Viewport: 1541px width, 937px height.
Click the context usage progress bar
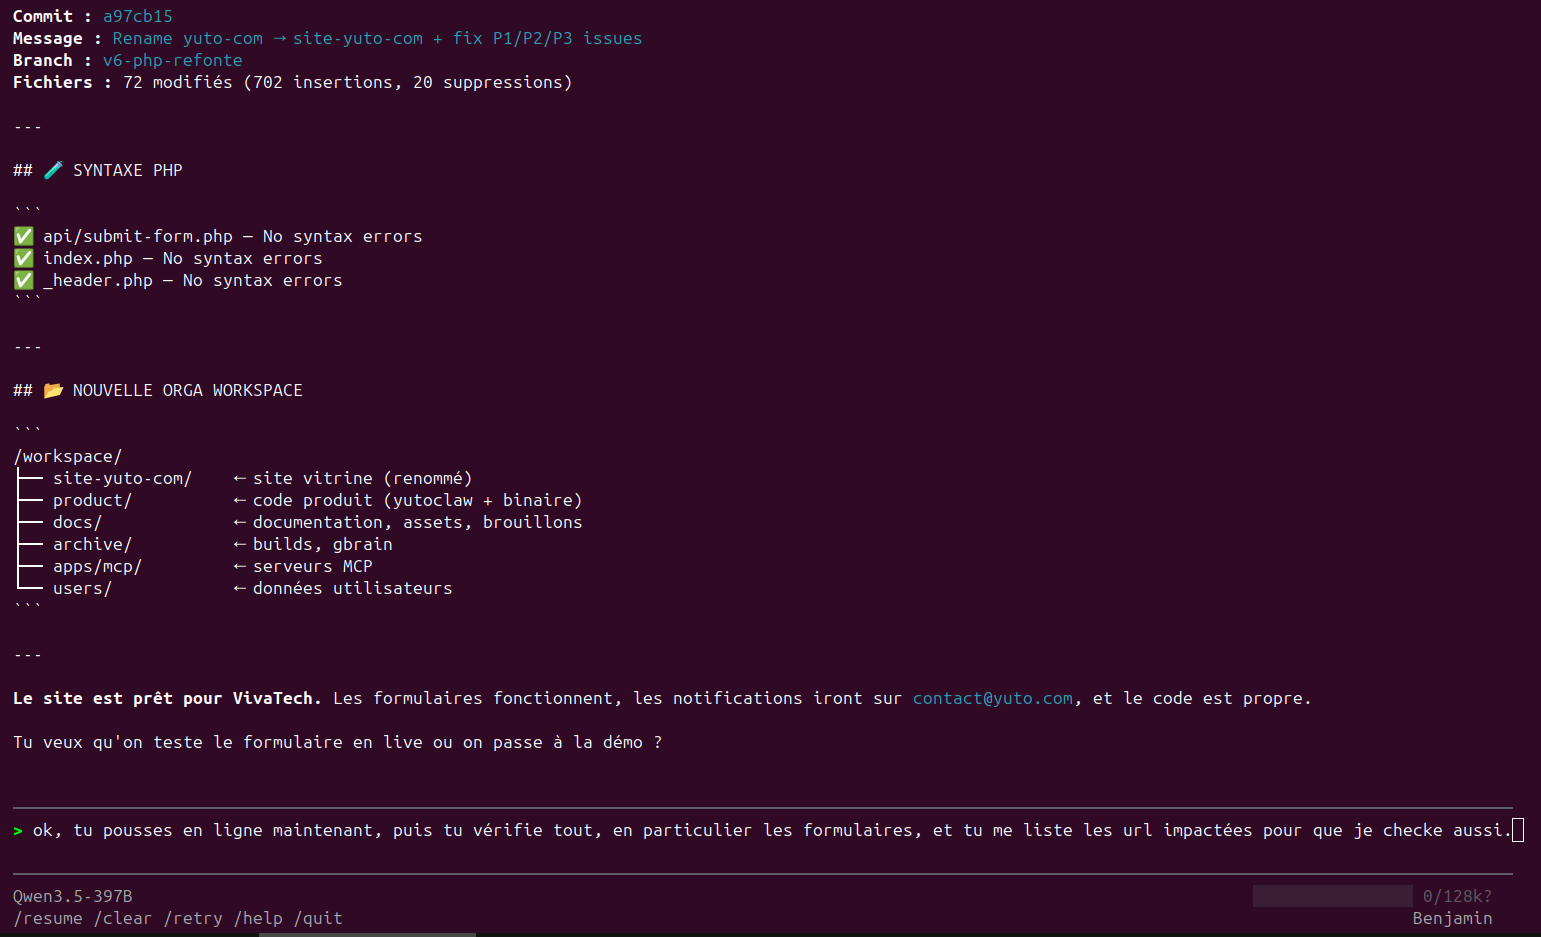tap(1332, 896)
